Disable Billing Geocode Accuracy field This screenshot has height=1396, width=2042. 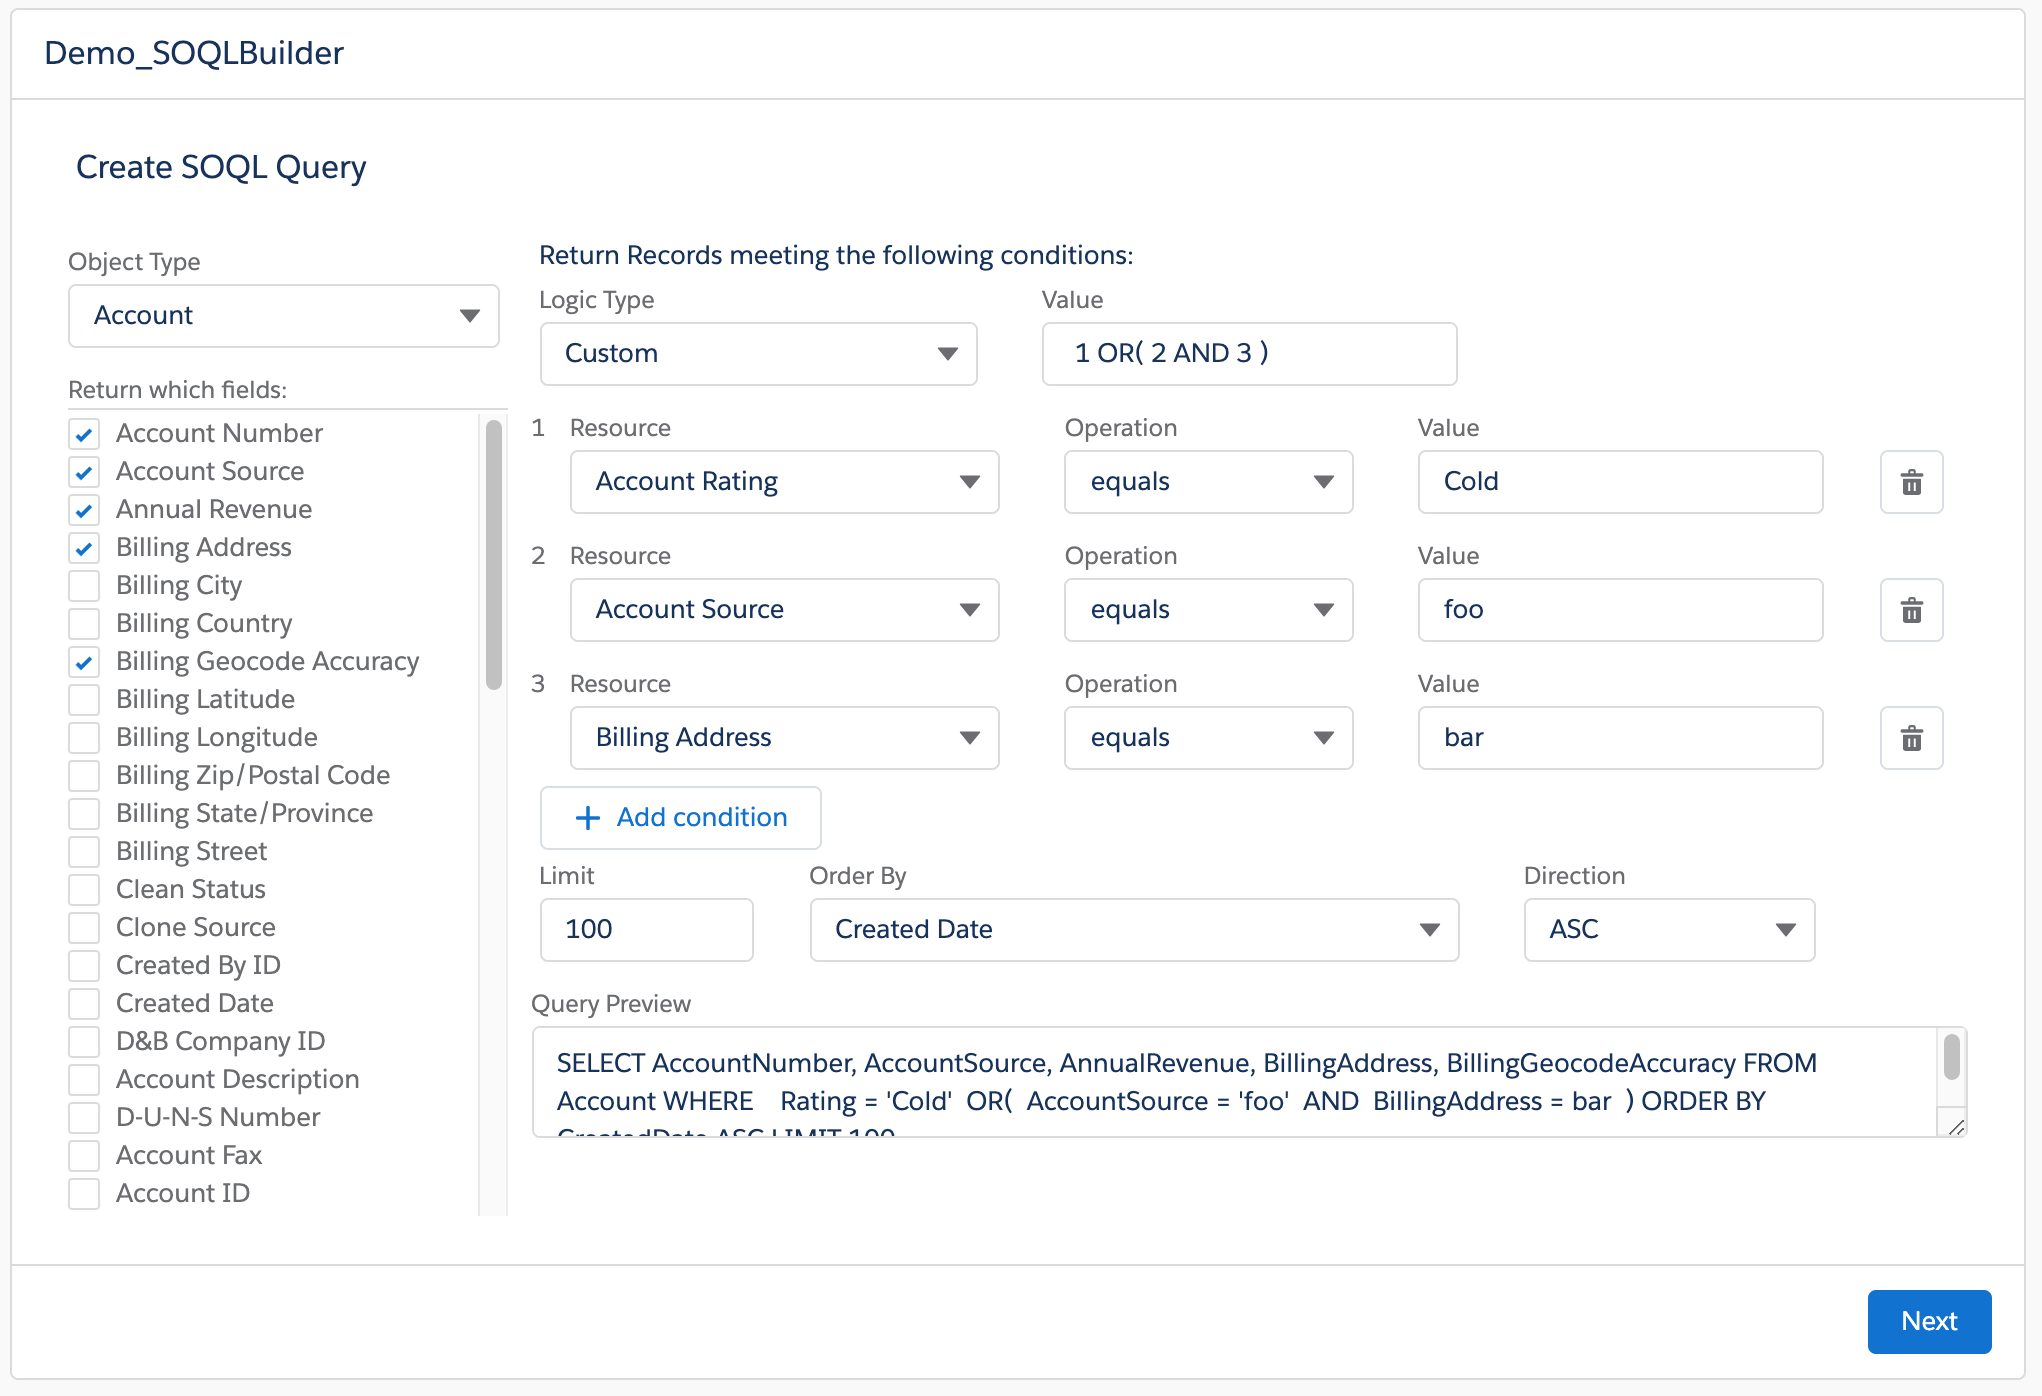coord(84,661)
